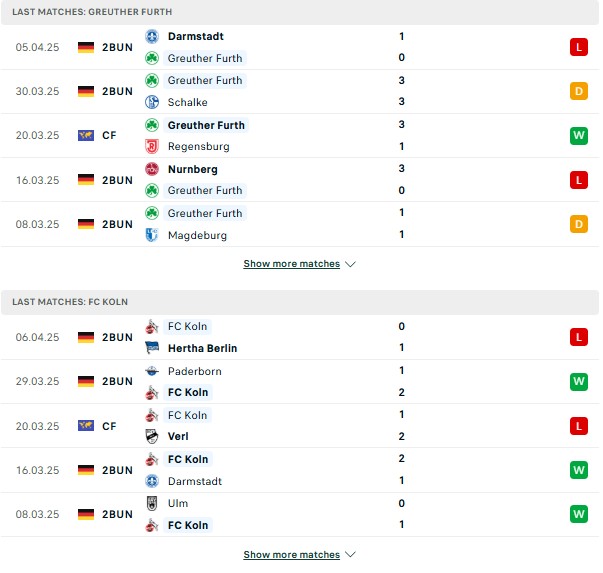This screenshot has width=603, height=573.
Task: Click the Hertha Berlin flag crest icon
Action: (x=152, y=348)
